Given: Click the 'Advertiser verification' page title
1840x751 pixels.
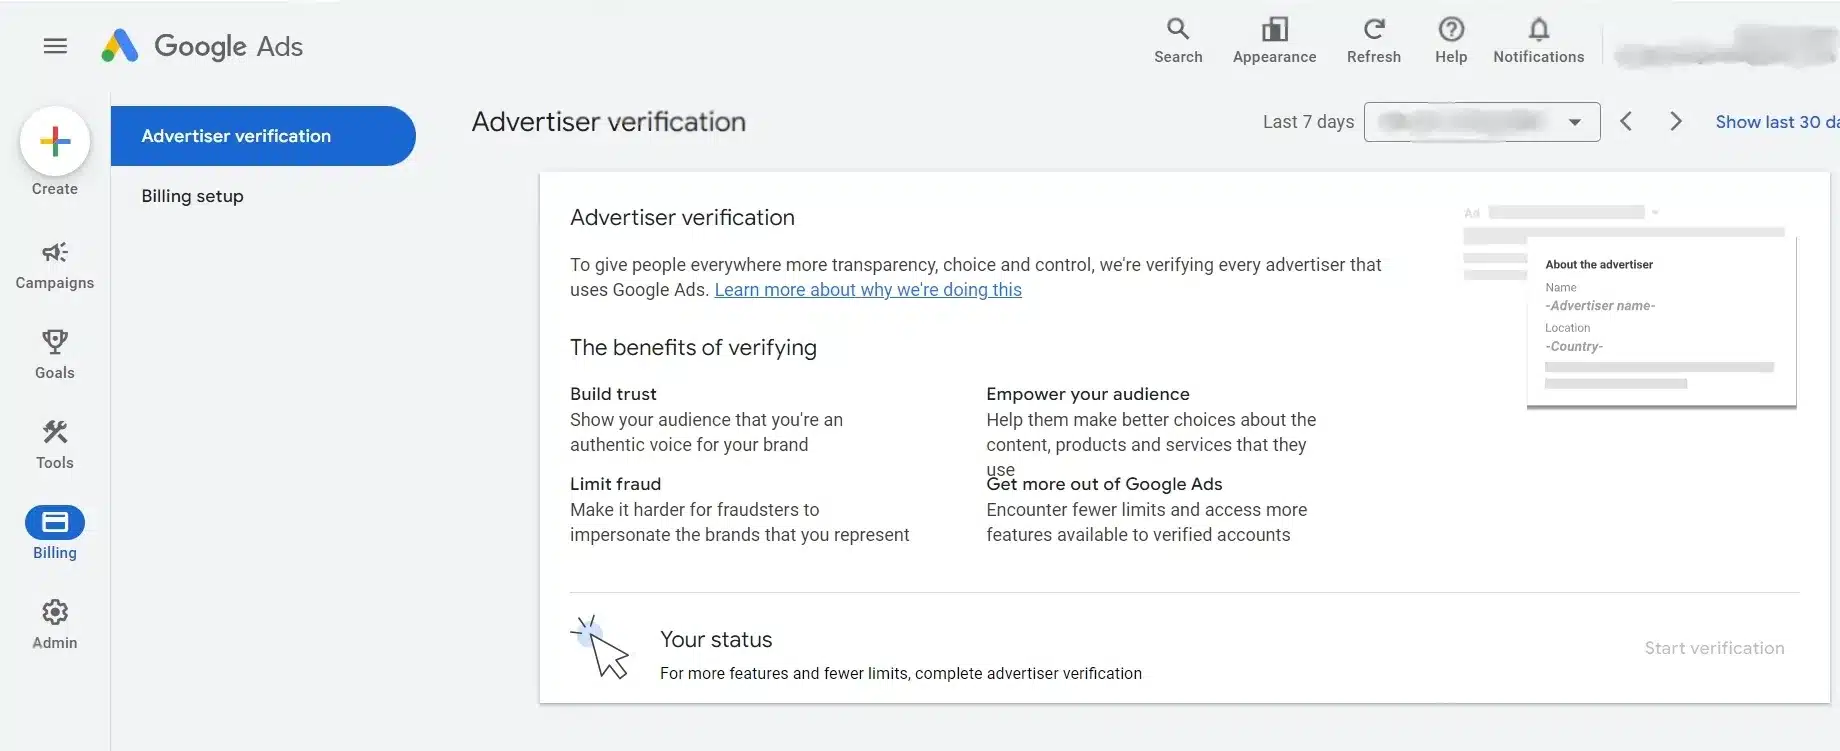Looking at the screenshot, I should (x=609, y=122).
